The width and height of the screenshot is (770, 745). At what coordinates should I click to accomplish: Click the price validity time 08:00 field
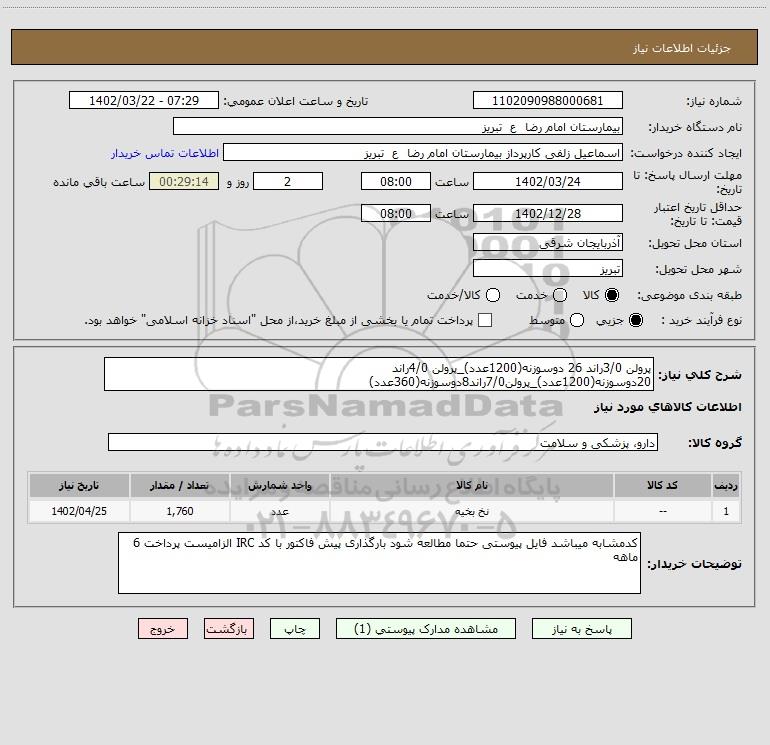[396, 214]
